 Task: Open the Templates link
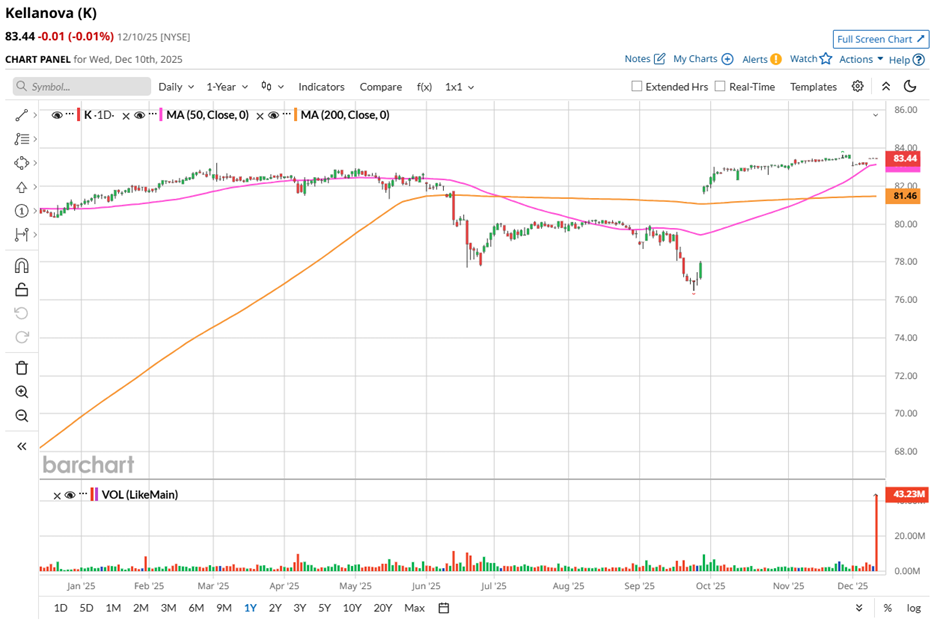[x=813, y=87]
